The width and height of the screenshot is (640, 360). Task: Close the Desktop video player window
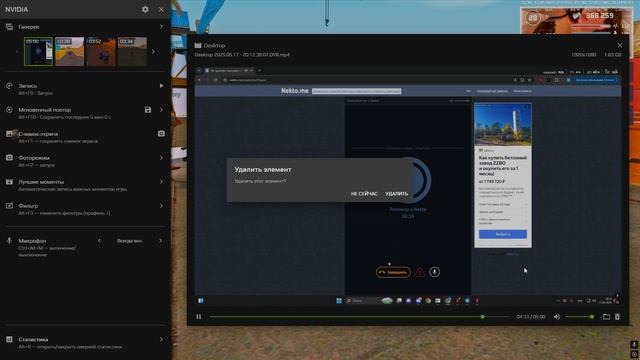(620, 45)
